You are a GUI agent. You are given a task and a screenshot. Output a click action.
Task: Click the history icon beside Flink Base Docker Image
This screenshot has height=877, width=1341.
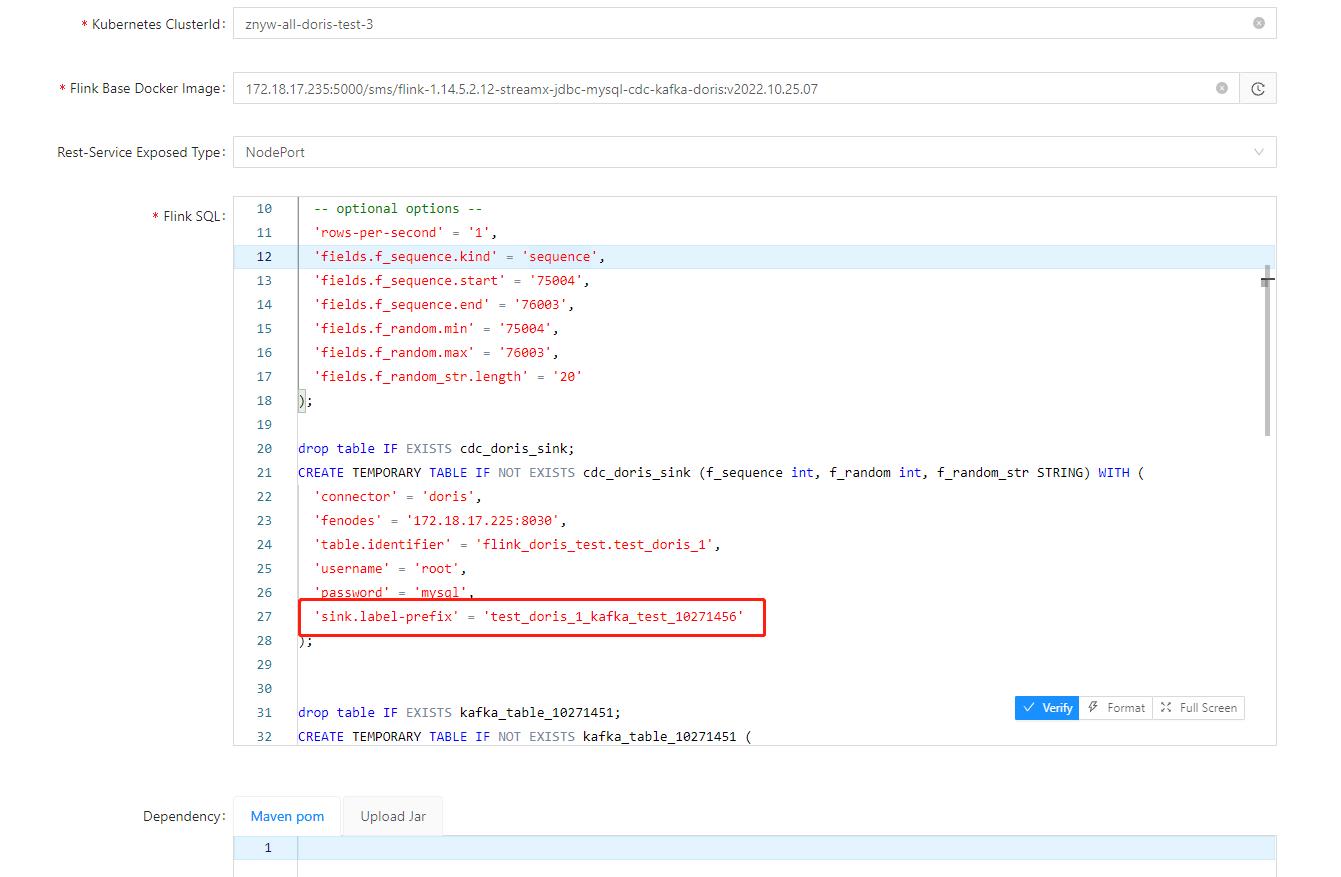click(1258, 88)
